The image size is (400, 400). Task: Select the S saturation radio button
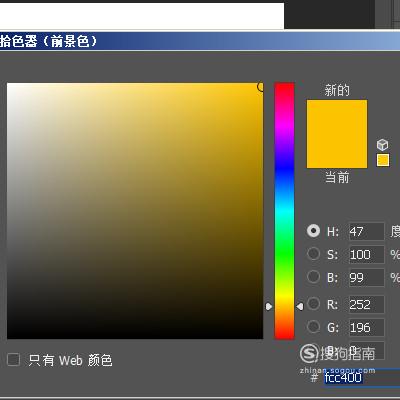(313, 254)
